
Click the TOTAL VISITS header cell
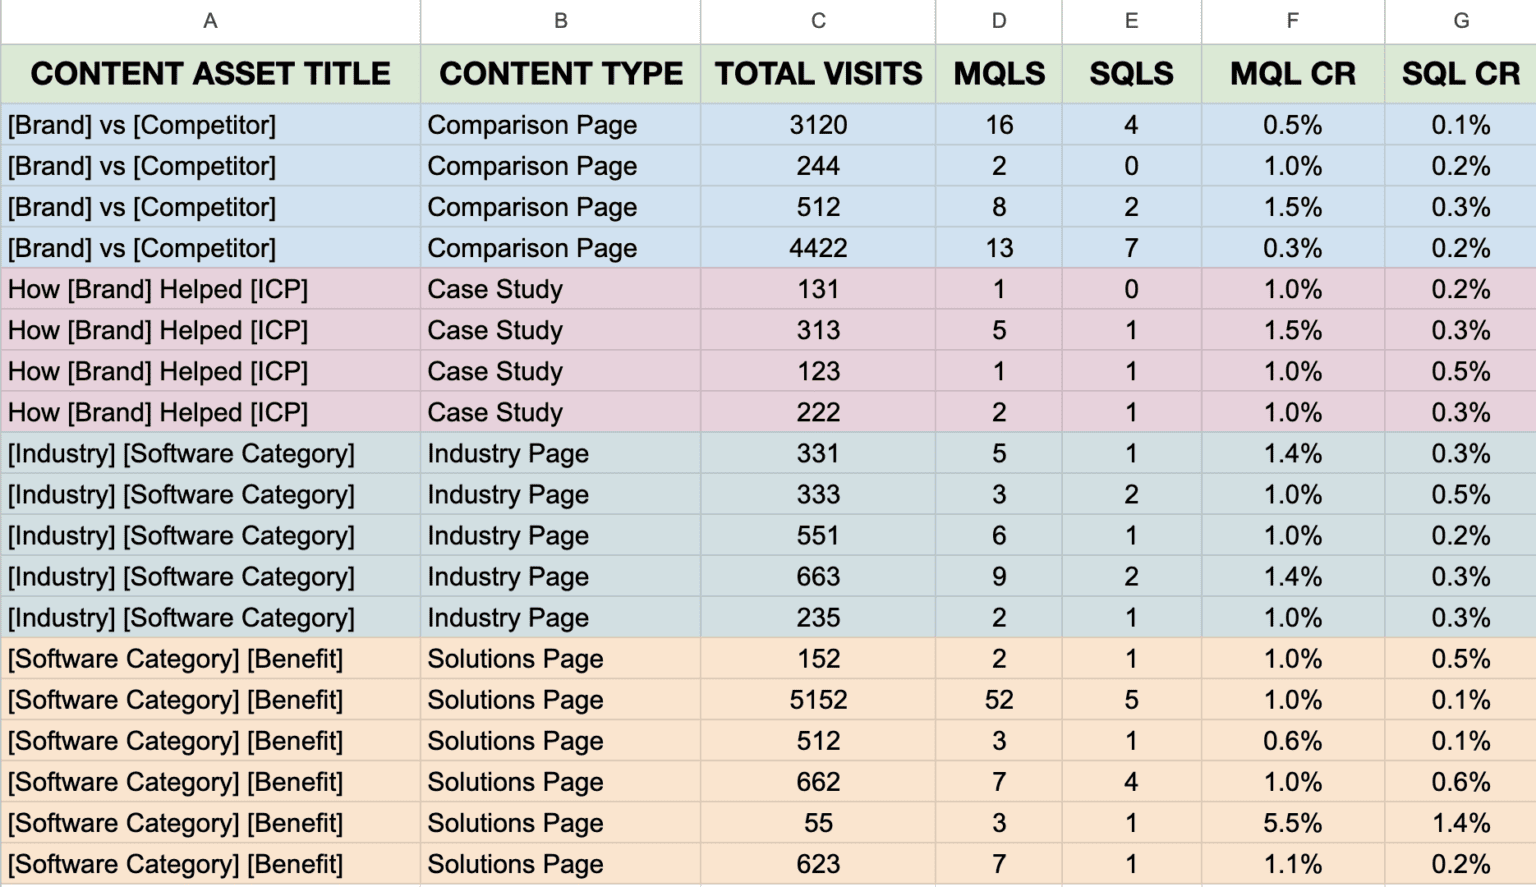(818, 74)
